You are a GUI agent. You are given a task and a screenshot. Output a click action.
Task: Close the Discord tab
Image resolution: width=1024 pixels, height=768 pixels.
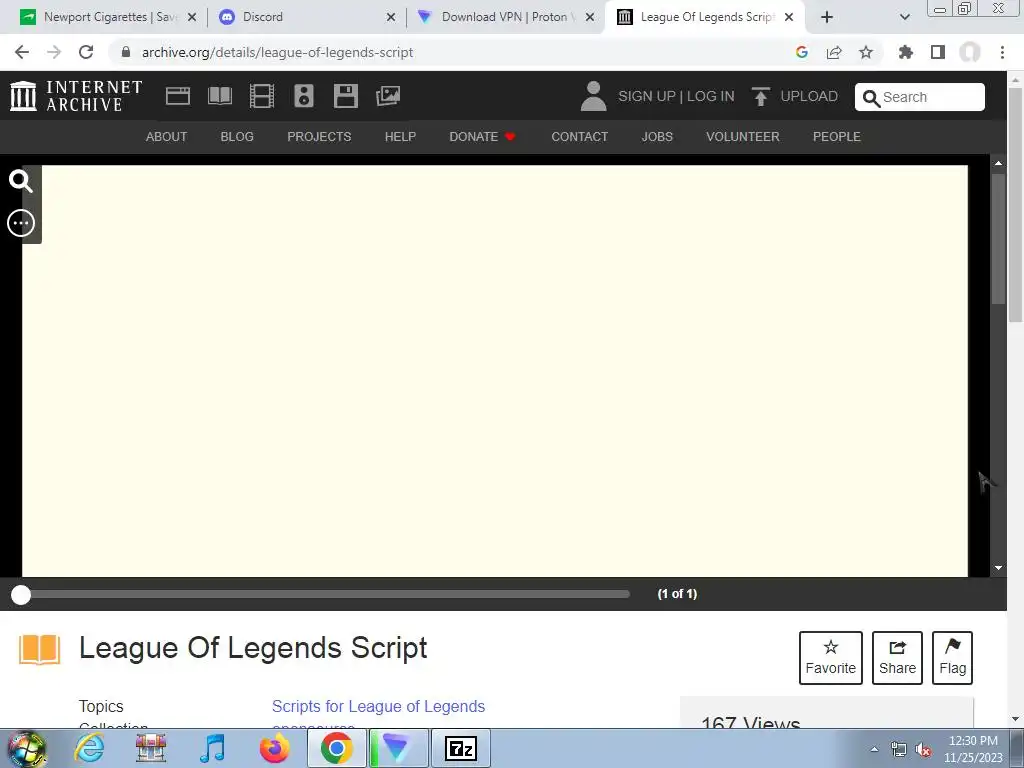[x=391, y=17]
